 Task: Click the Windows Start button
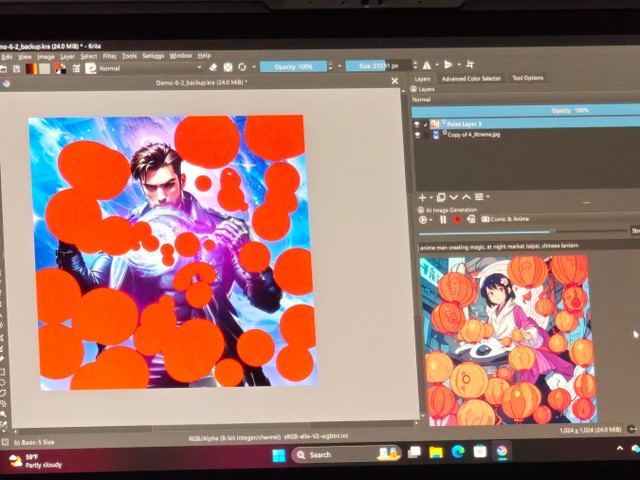pyautogui.click(x=279, y=455)
